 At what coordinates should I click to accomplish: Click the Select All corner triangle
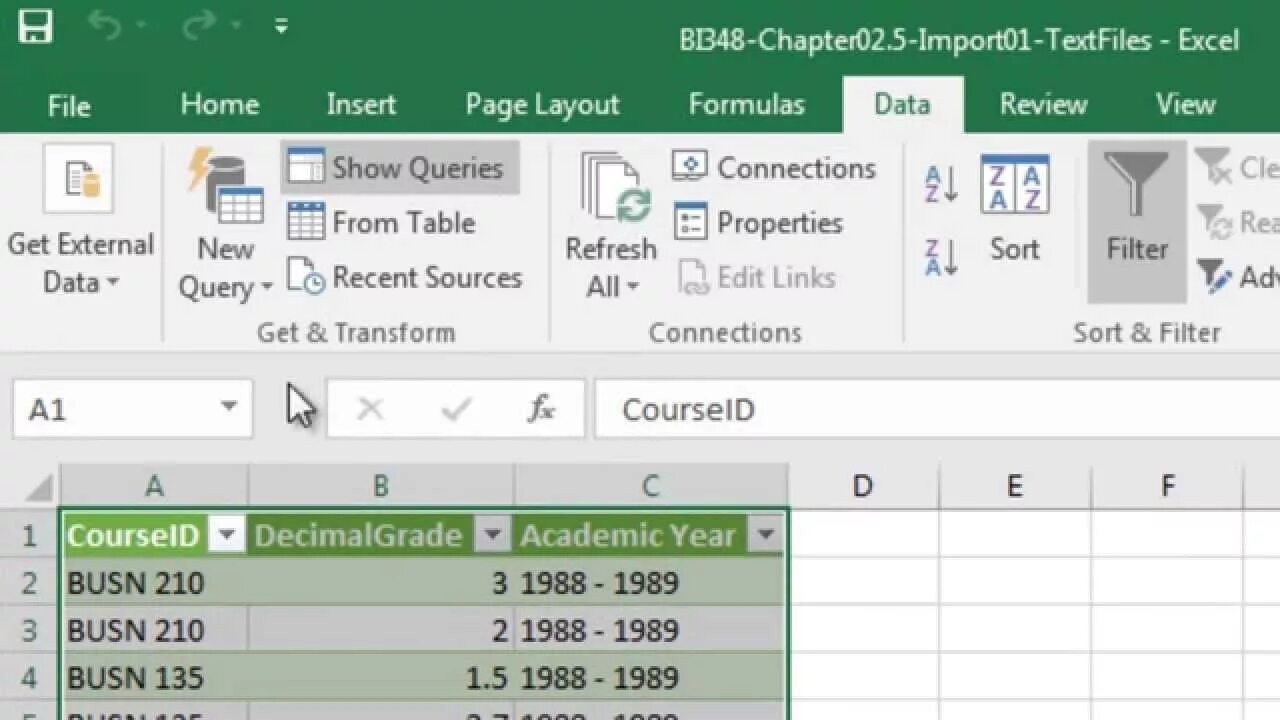click(38, 488)
